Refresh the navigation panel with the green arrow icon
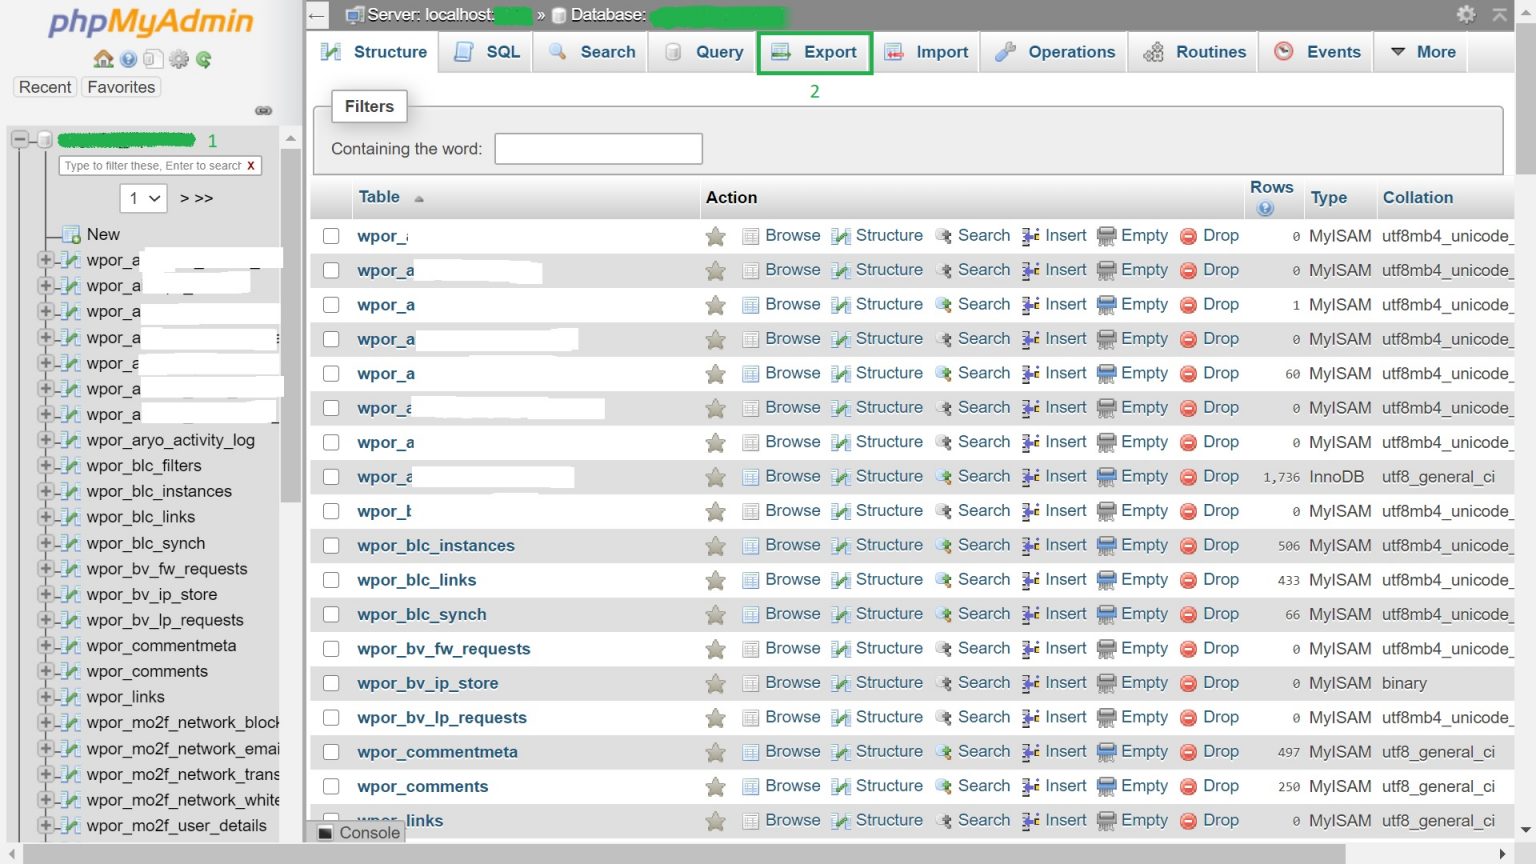Viewport: 1536px width, 864px height. point(205,59)
